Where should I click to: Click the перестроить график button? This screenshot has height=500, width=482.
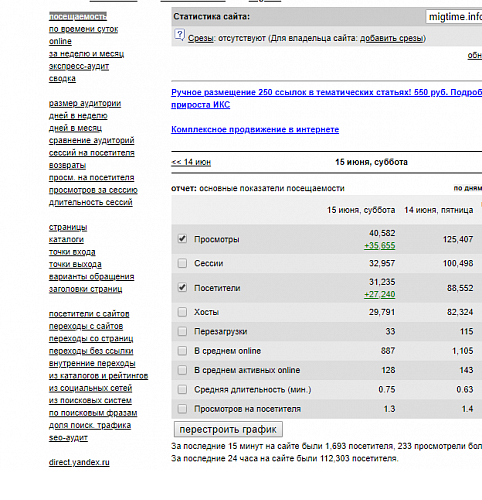tap(228, 429)
